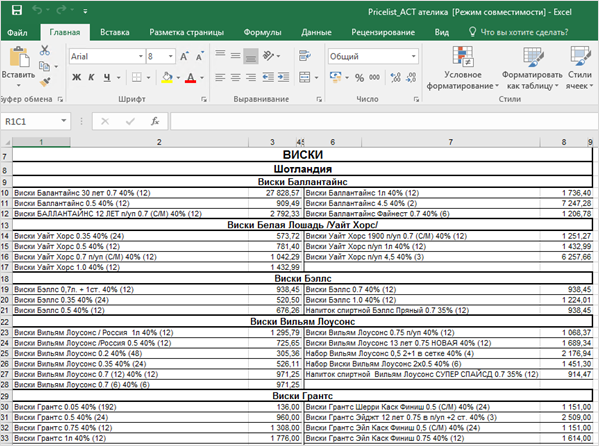Switch to the Вставка tab

(x=115, y=32)
